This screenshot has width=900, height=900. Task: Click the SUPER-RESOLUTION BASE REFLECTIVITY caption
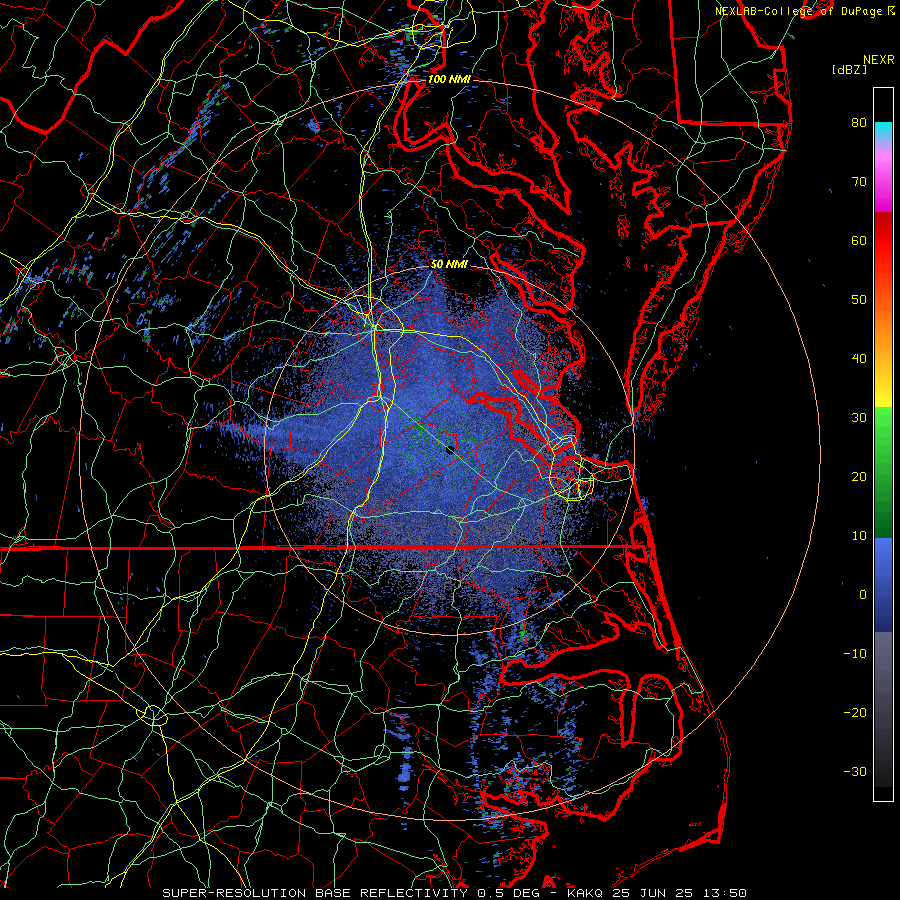tap(315, 893)
